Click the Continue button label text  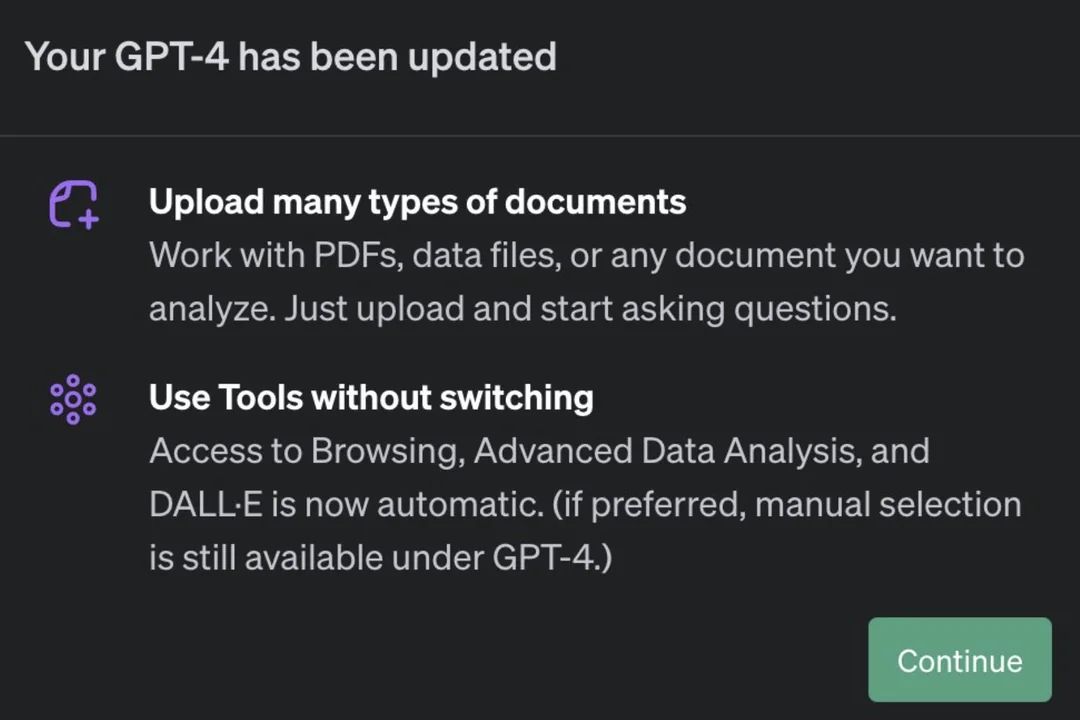click(x=959, y=660)
